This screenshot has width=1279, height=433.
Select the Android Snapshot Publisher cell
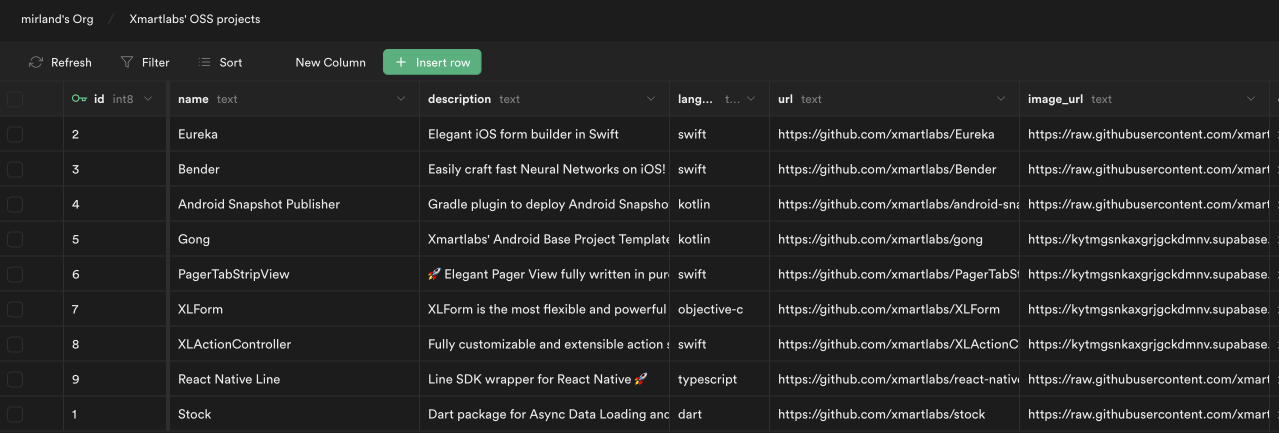click(294, 204)
